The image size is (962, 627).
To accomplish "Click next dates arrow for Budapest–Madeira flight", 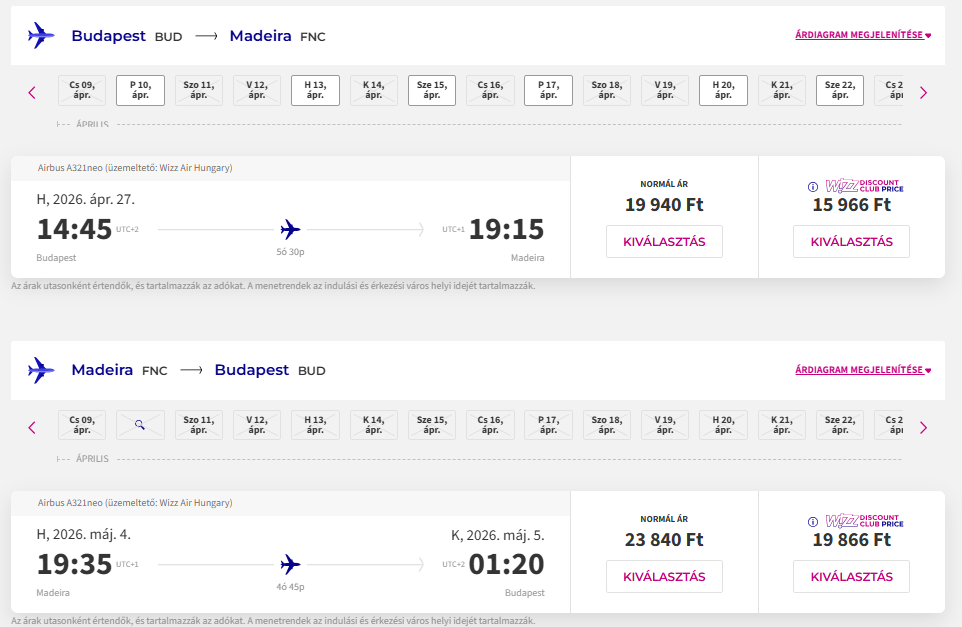I will click(x=923, y=93).
